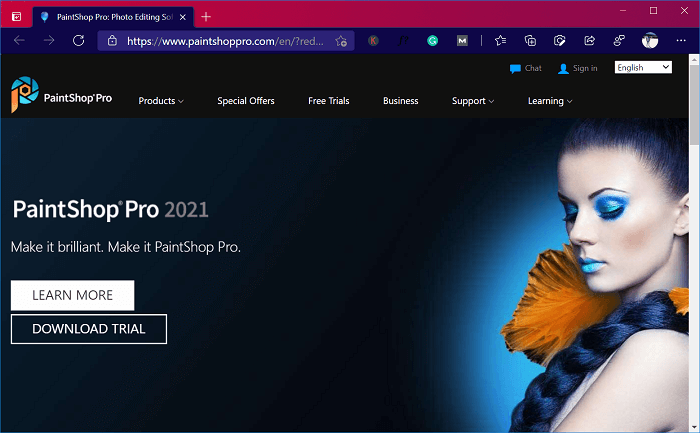The height and width of the screenshot is (433, 700).
Task: Open the Business page
Action: coord(400,101)
